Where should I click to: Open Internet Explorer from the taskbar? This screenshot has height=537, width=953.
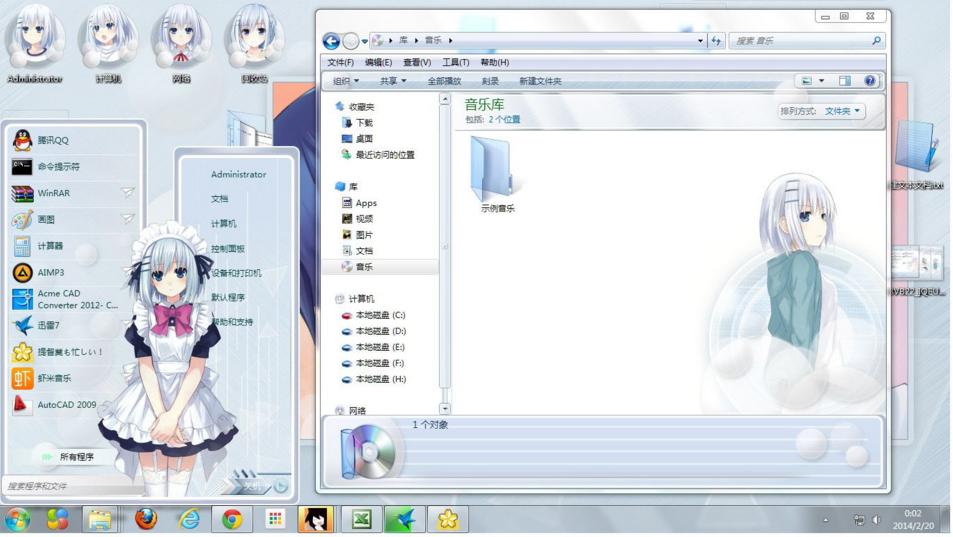tap(189, 519)
